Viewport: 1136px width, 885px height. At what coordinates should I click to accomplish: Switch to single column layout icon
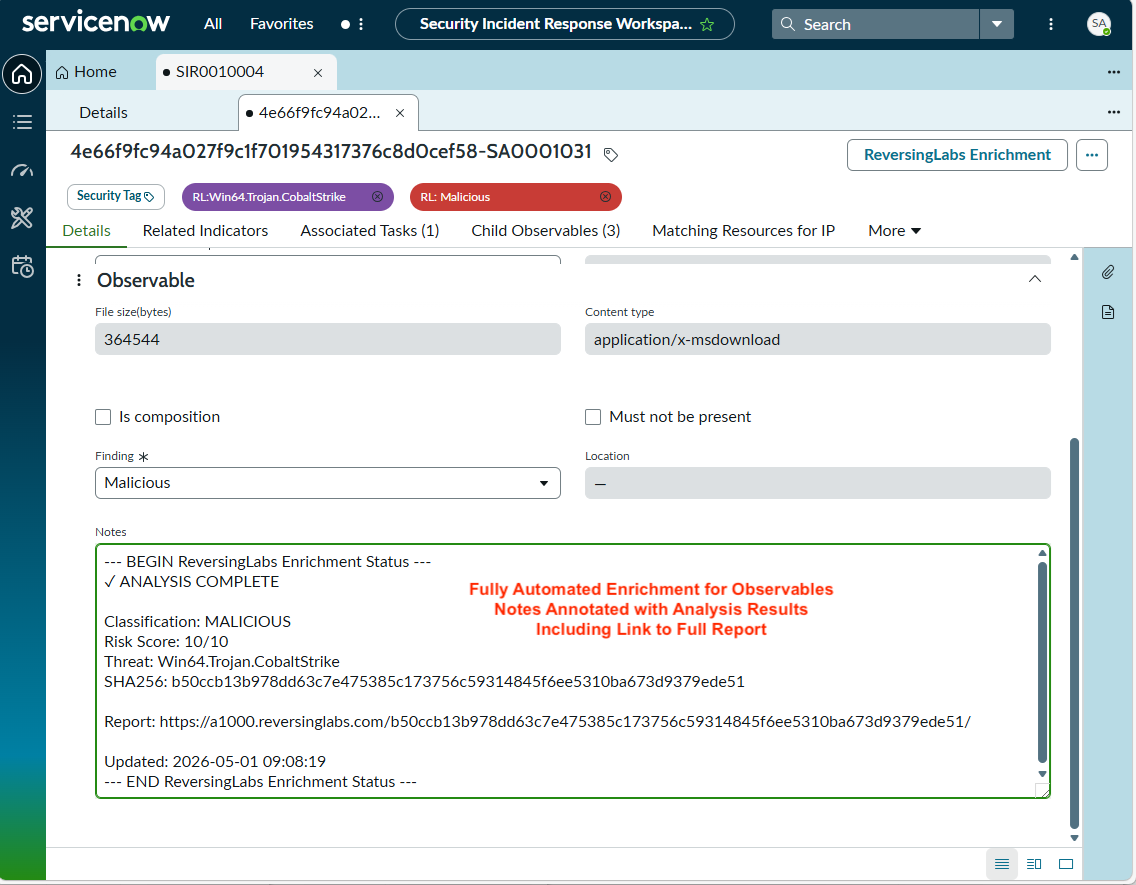pos(1002,864)
